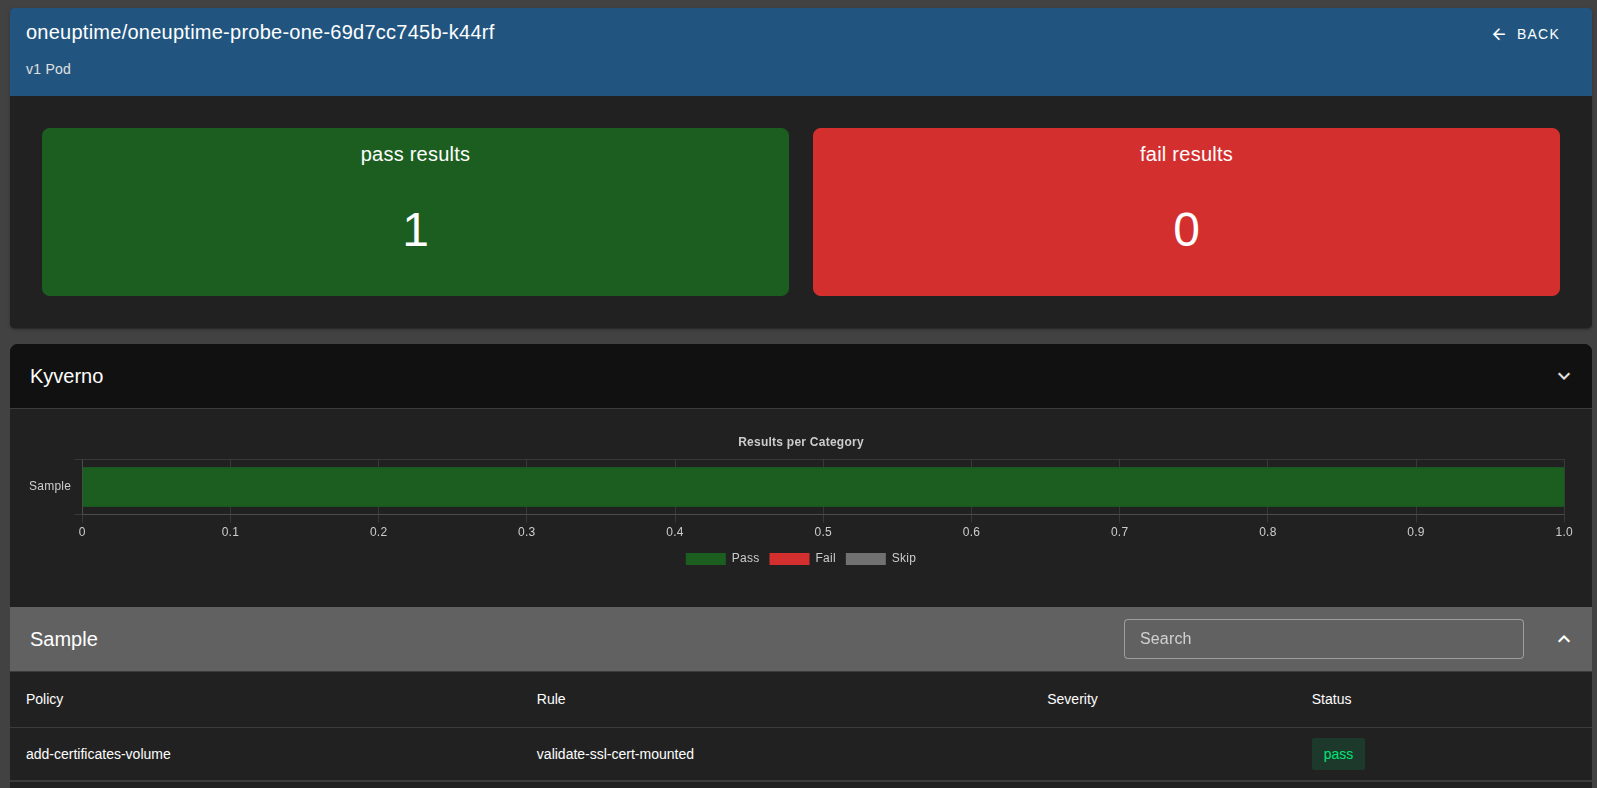Click the green Pass legend color box

[x=705, y=559]
